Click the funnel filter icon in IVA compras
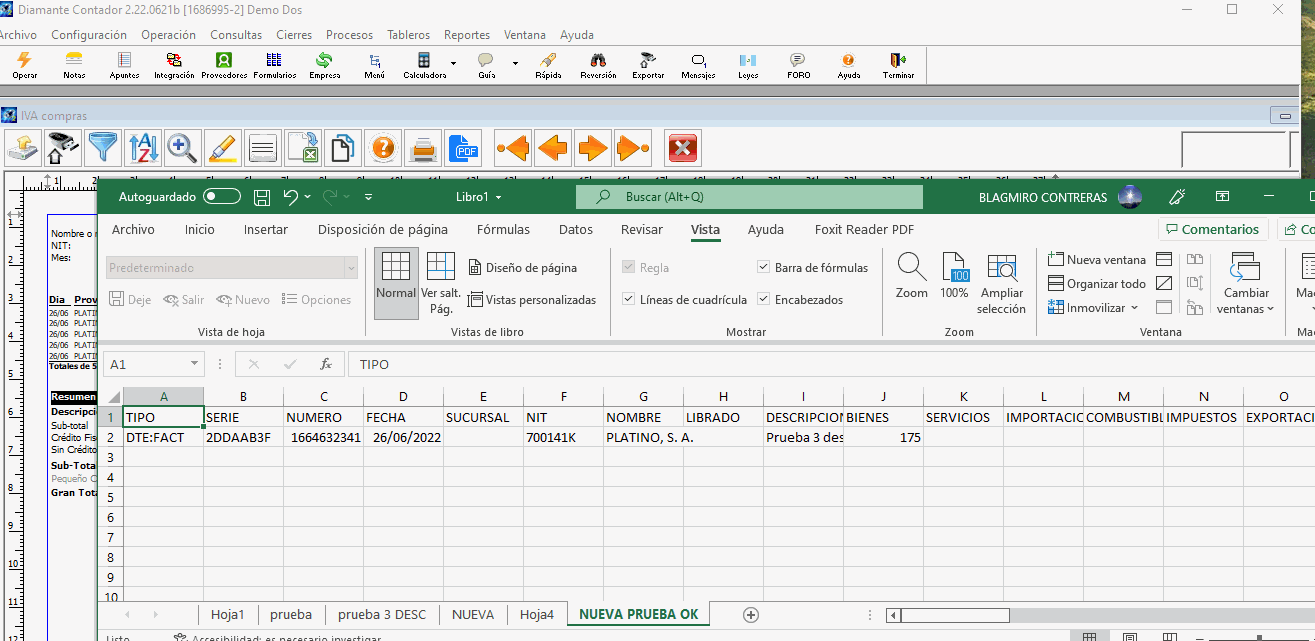 pyautogui.click(x=102, y=148)
